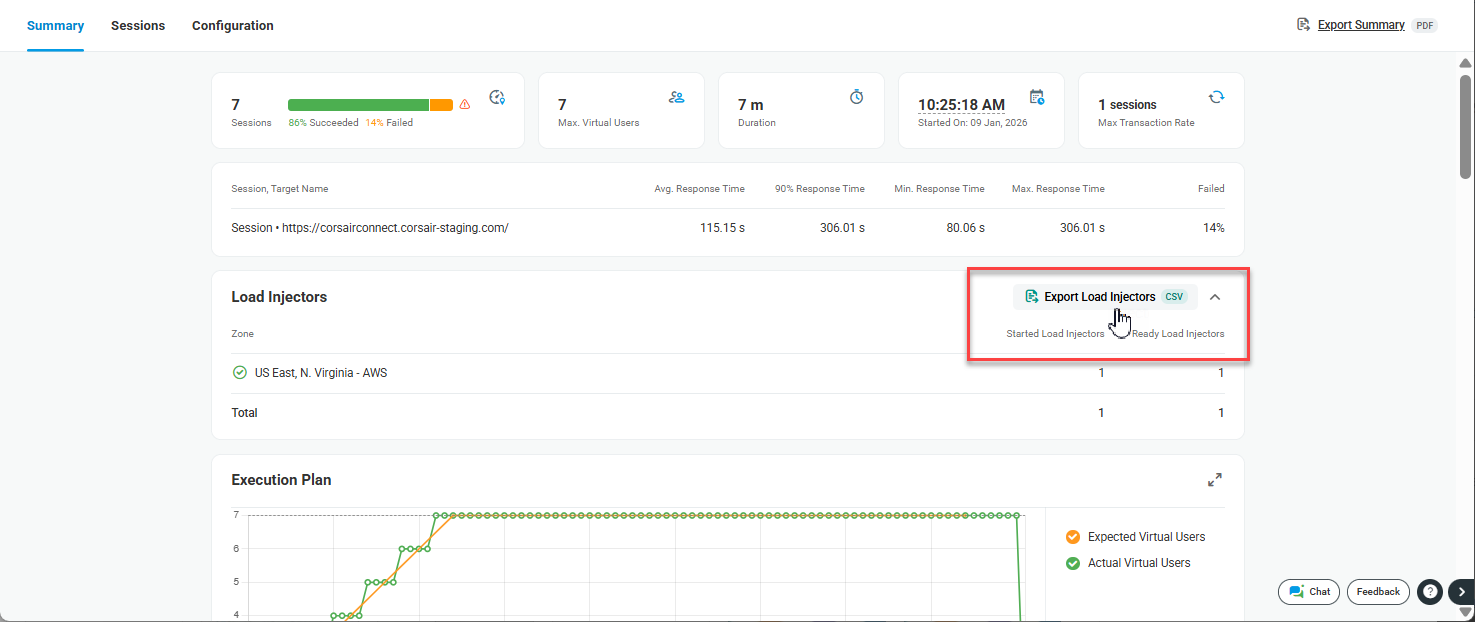
Task: Open the Chat button
Action: coord(1309,592)
